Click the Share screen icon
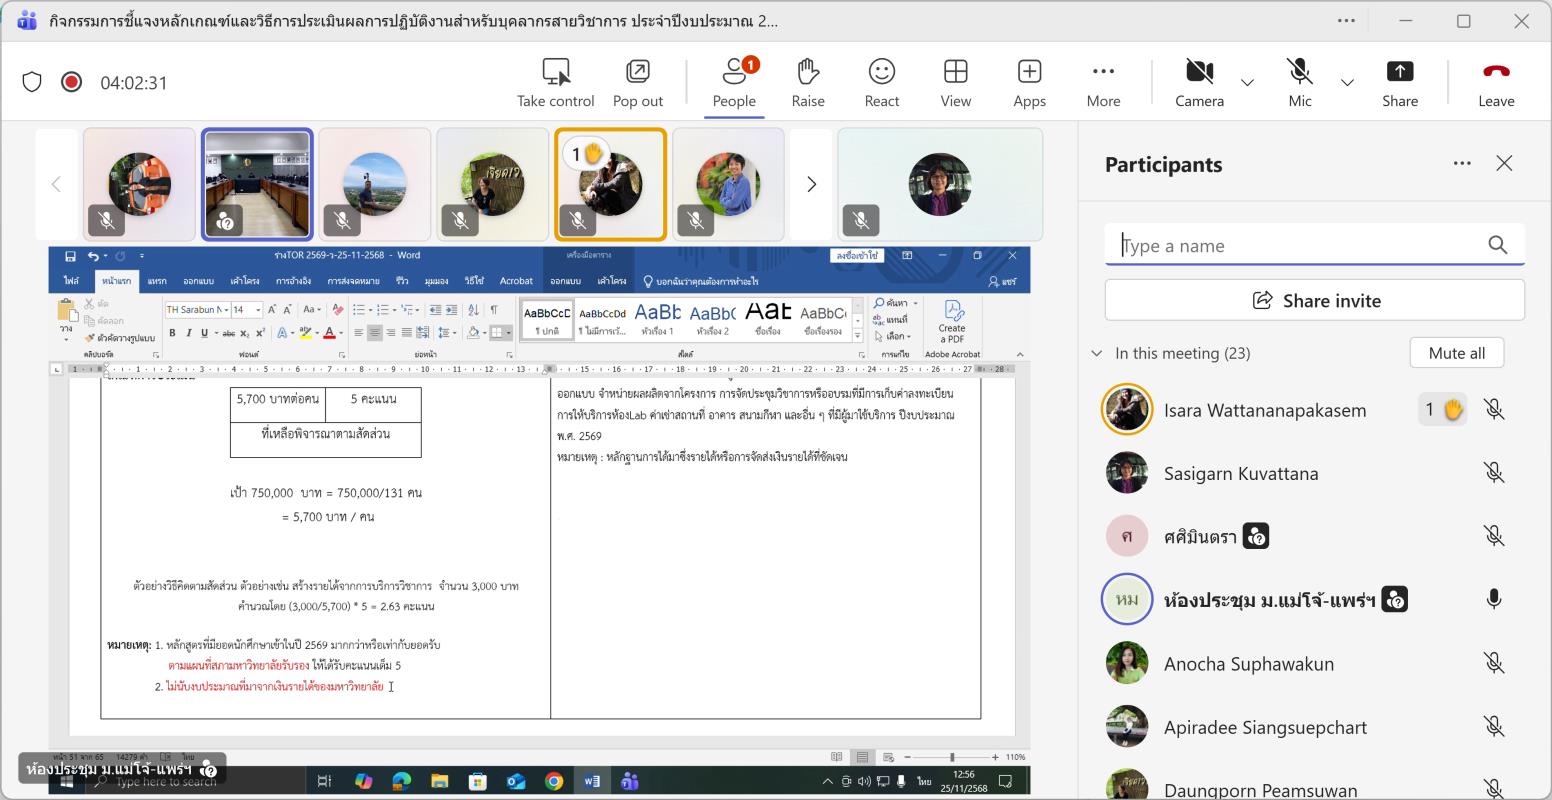Screen dimensions: 1552x800 click(x=1399, y=72)
